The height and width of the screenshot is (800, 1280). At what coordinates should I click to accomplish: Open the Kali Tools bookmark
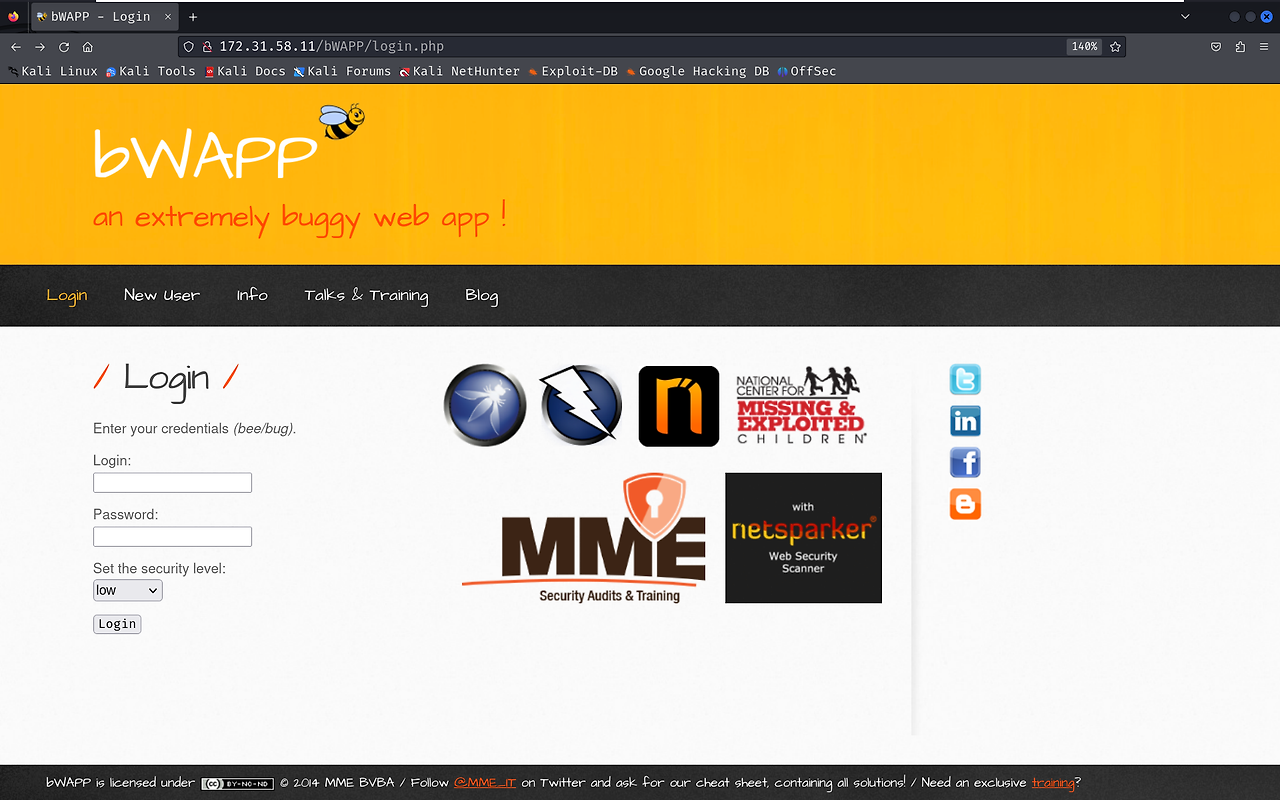[x=150, y=71]
